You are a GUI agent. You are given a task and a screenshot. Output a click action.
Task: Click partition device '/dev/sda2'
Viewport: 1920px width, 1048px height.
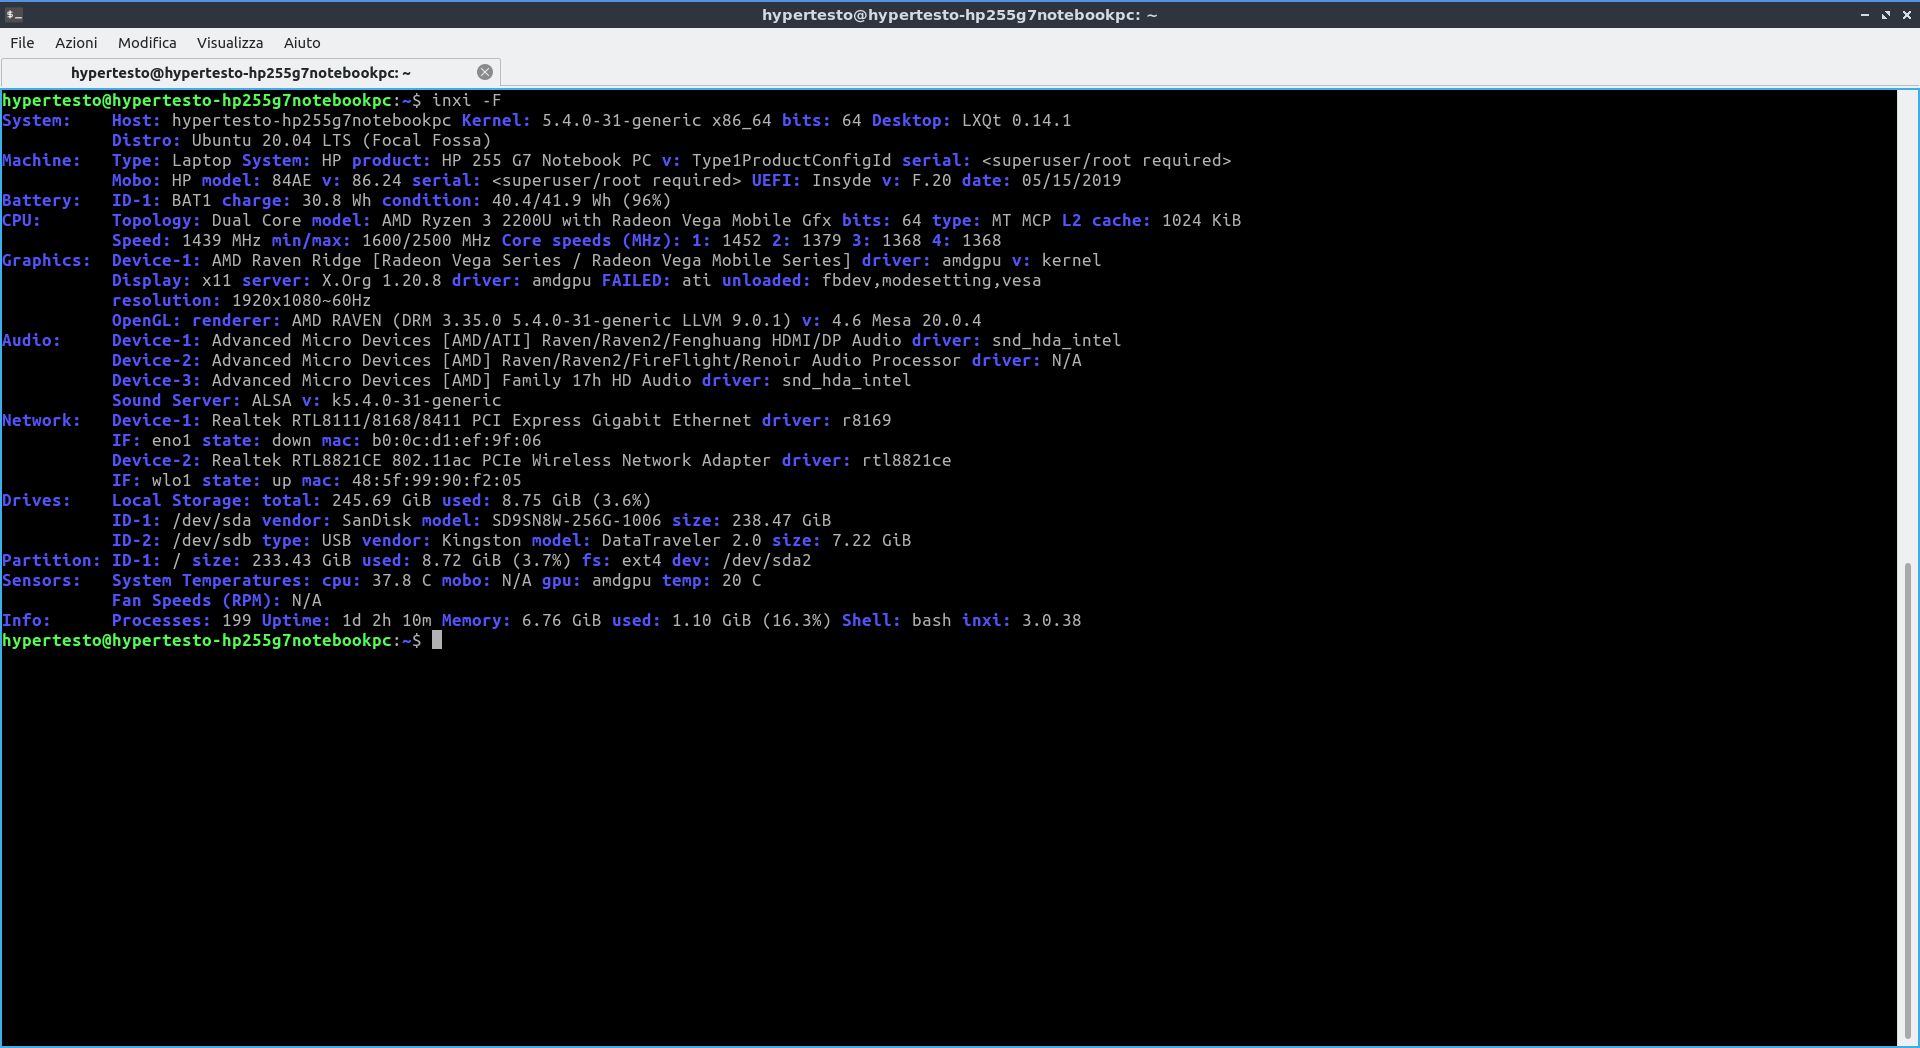[x=766, y=560]
